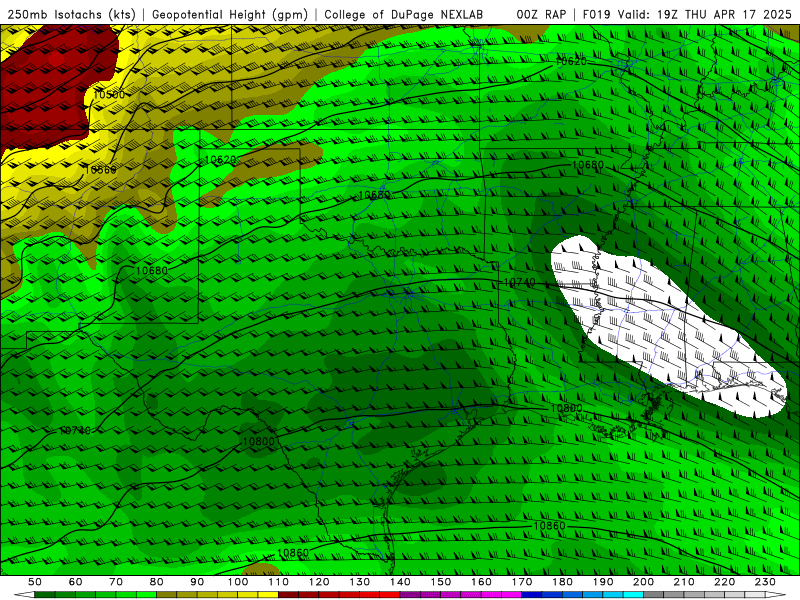
Task: Click the '00Z RAP' model run label
Action: point(541,14)
